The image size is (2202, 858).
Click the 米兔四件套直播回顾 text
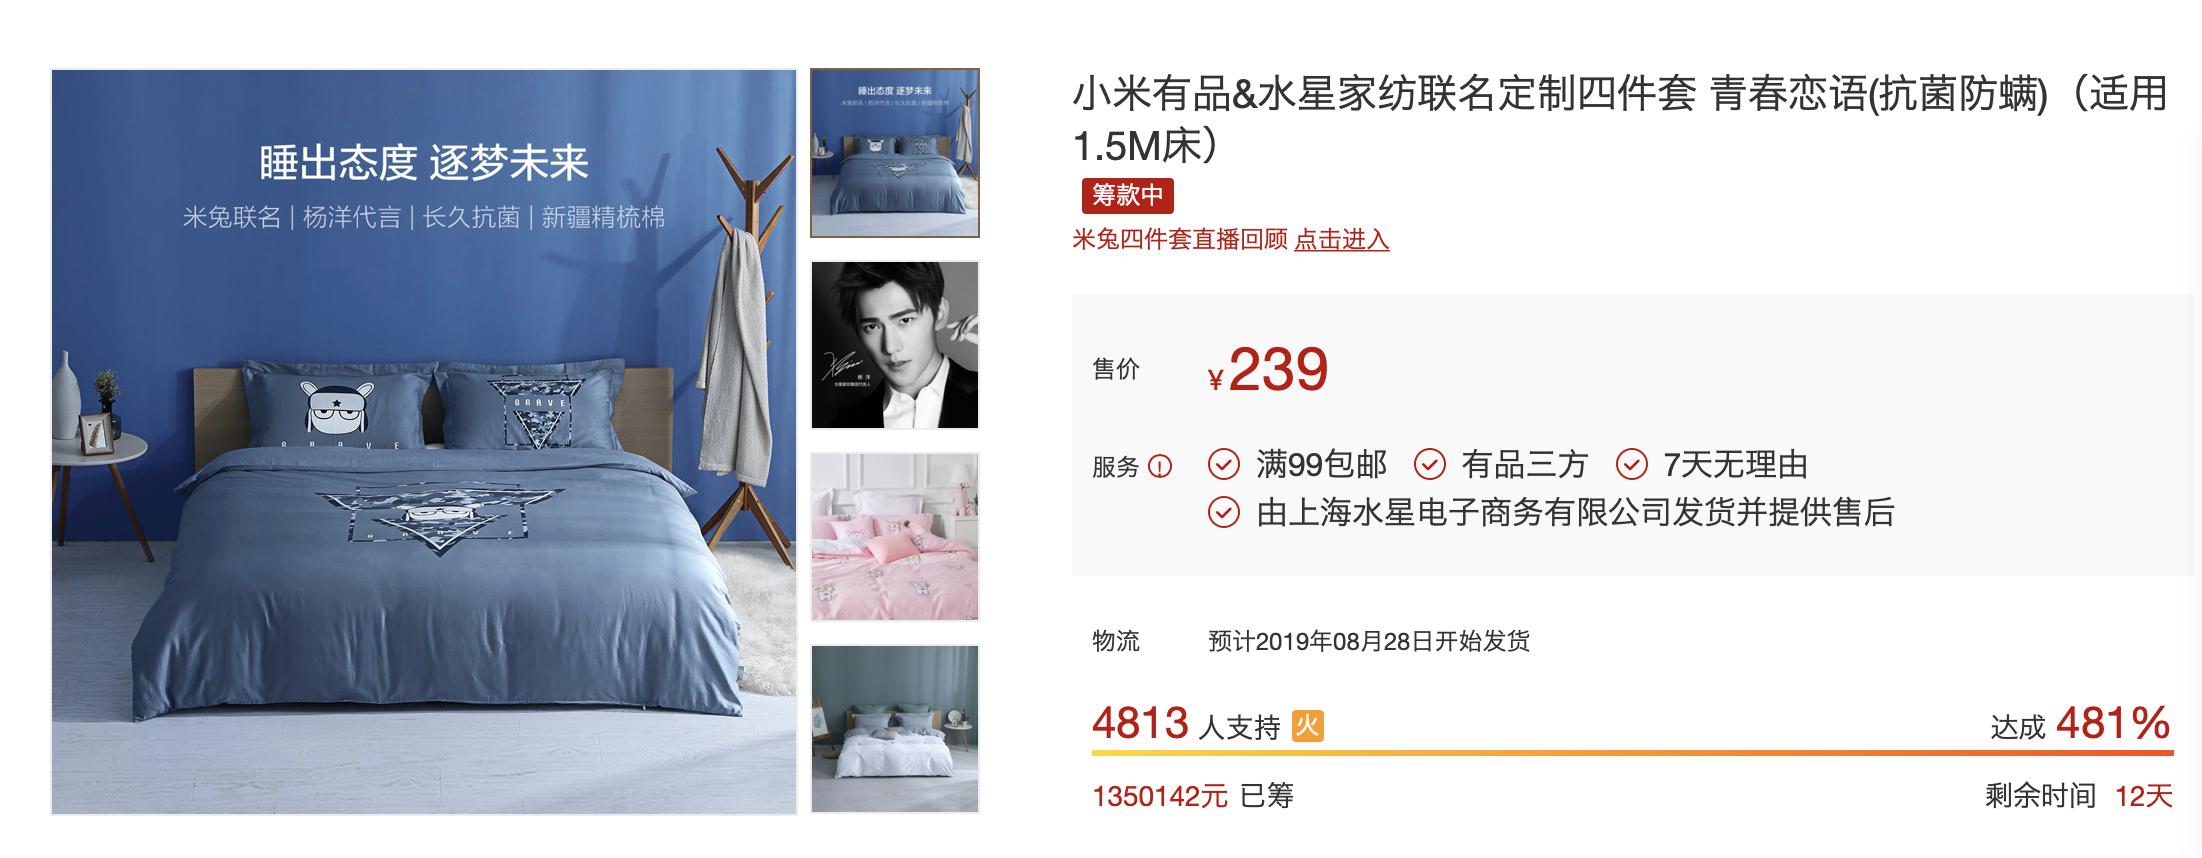(1180, 240)
